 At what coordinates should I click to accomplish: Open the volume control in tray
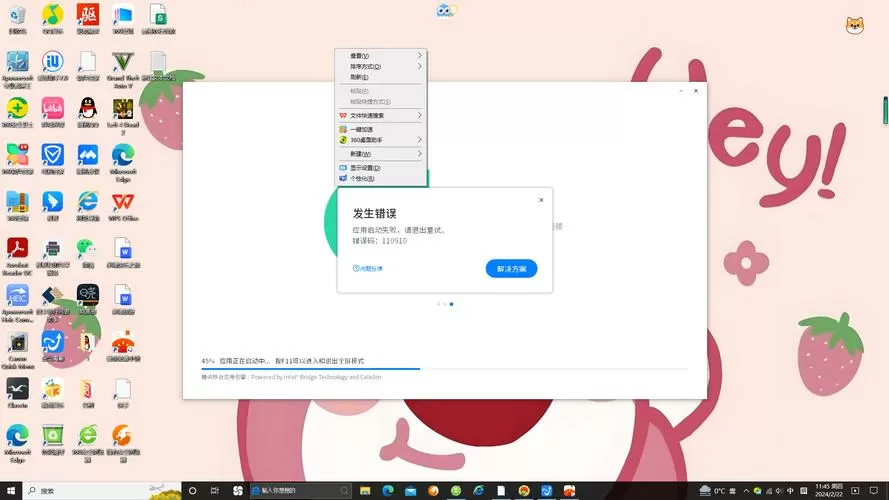coord(779,490)
